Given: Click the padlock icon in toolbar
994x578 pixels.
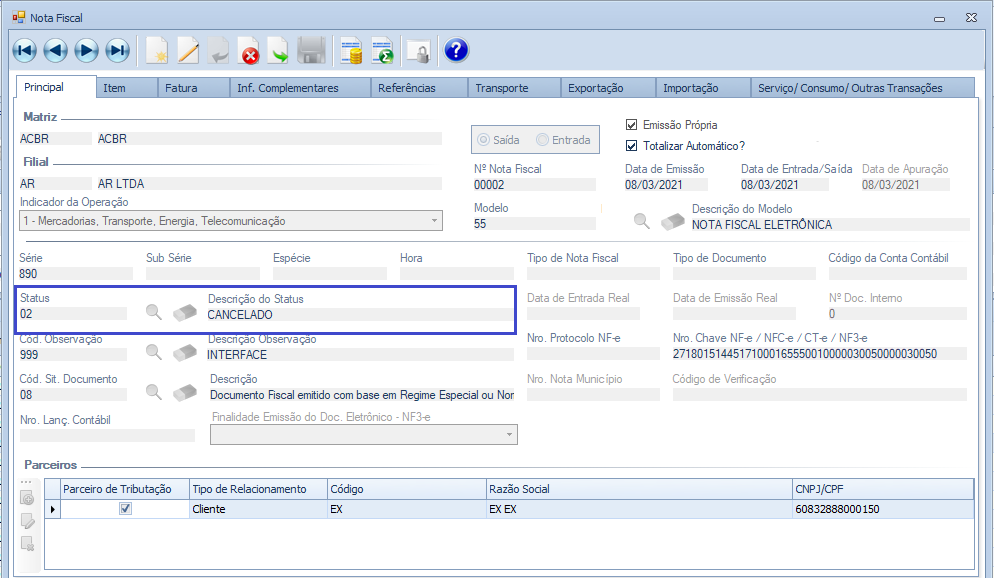Looking at the screenshot, I should pyautogui.click(x=417, y=51).
